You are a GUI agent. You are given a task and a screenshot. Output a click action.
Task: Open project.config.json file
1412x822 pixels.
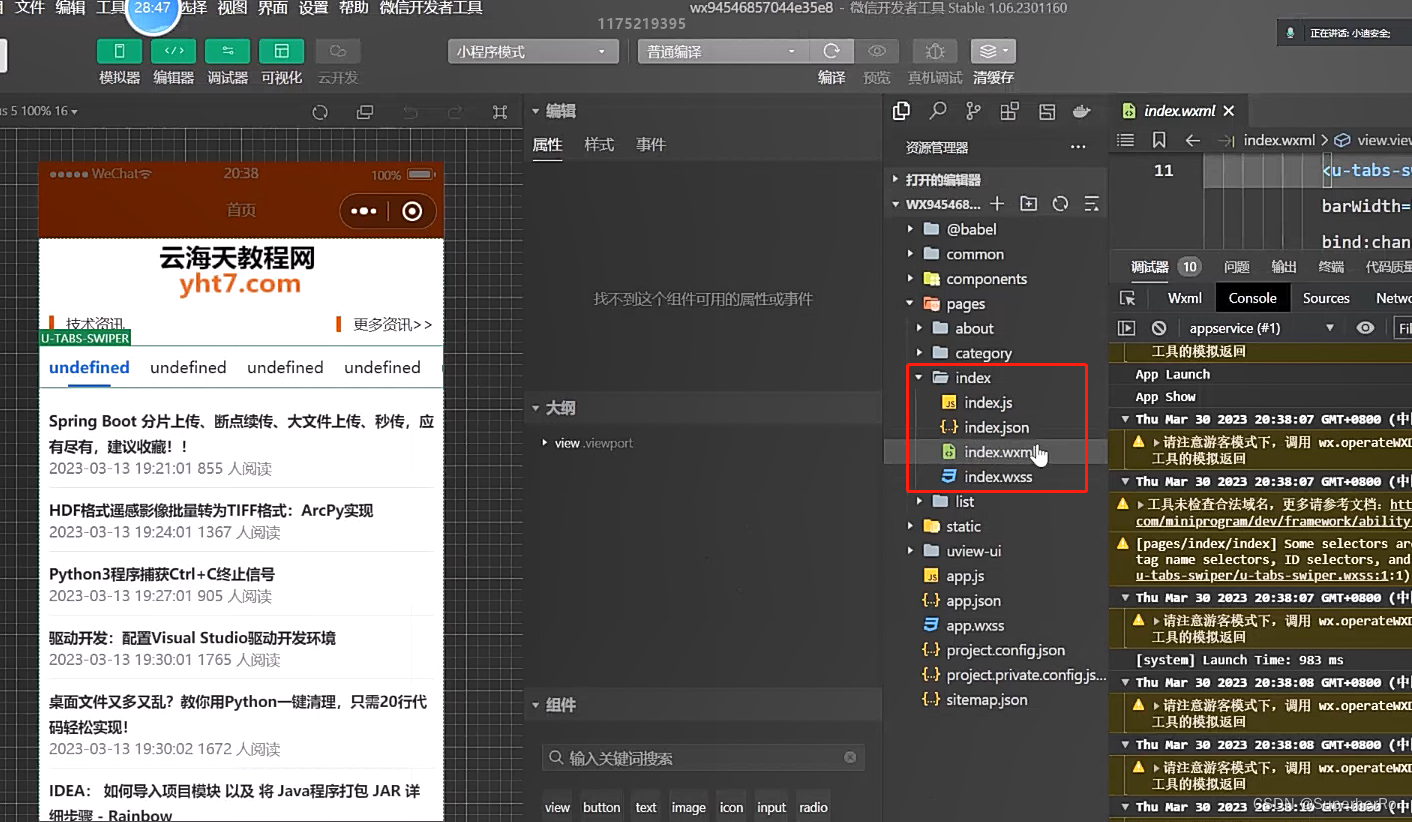[x=1006, y=650]
